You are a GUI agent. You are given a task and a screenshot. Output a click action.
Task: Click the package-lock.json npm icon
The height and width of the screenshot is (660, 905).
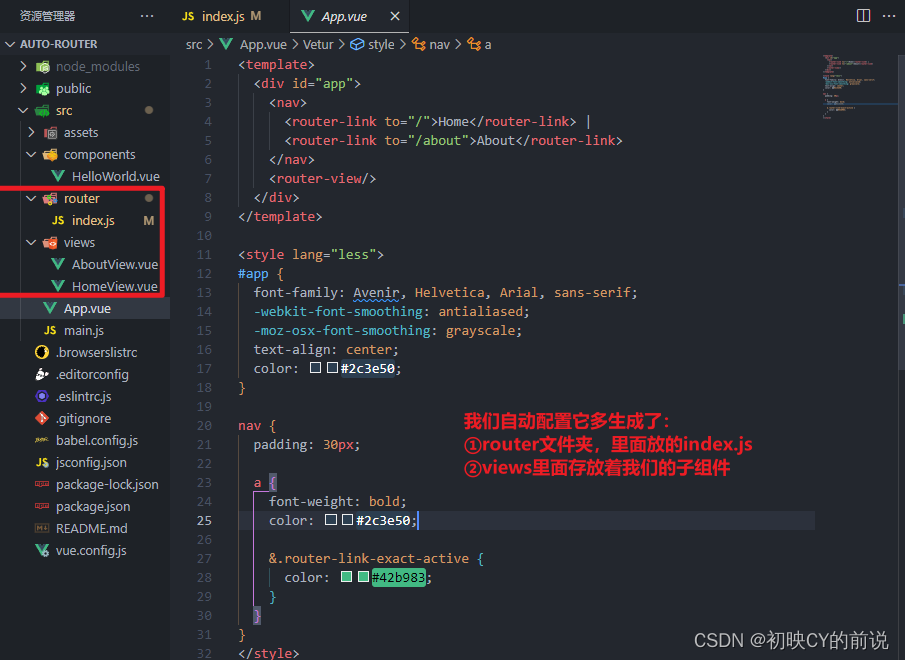pyautogui.click(x=42, y=484)
